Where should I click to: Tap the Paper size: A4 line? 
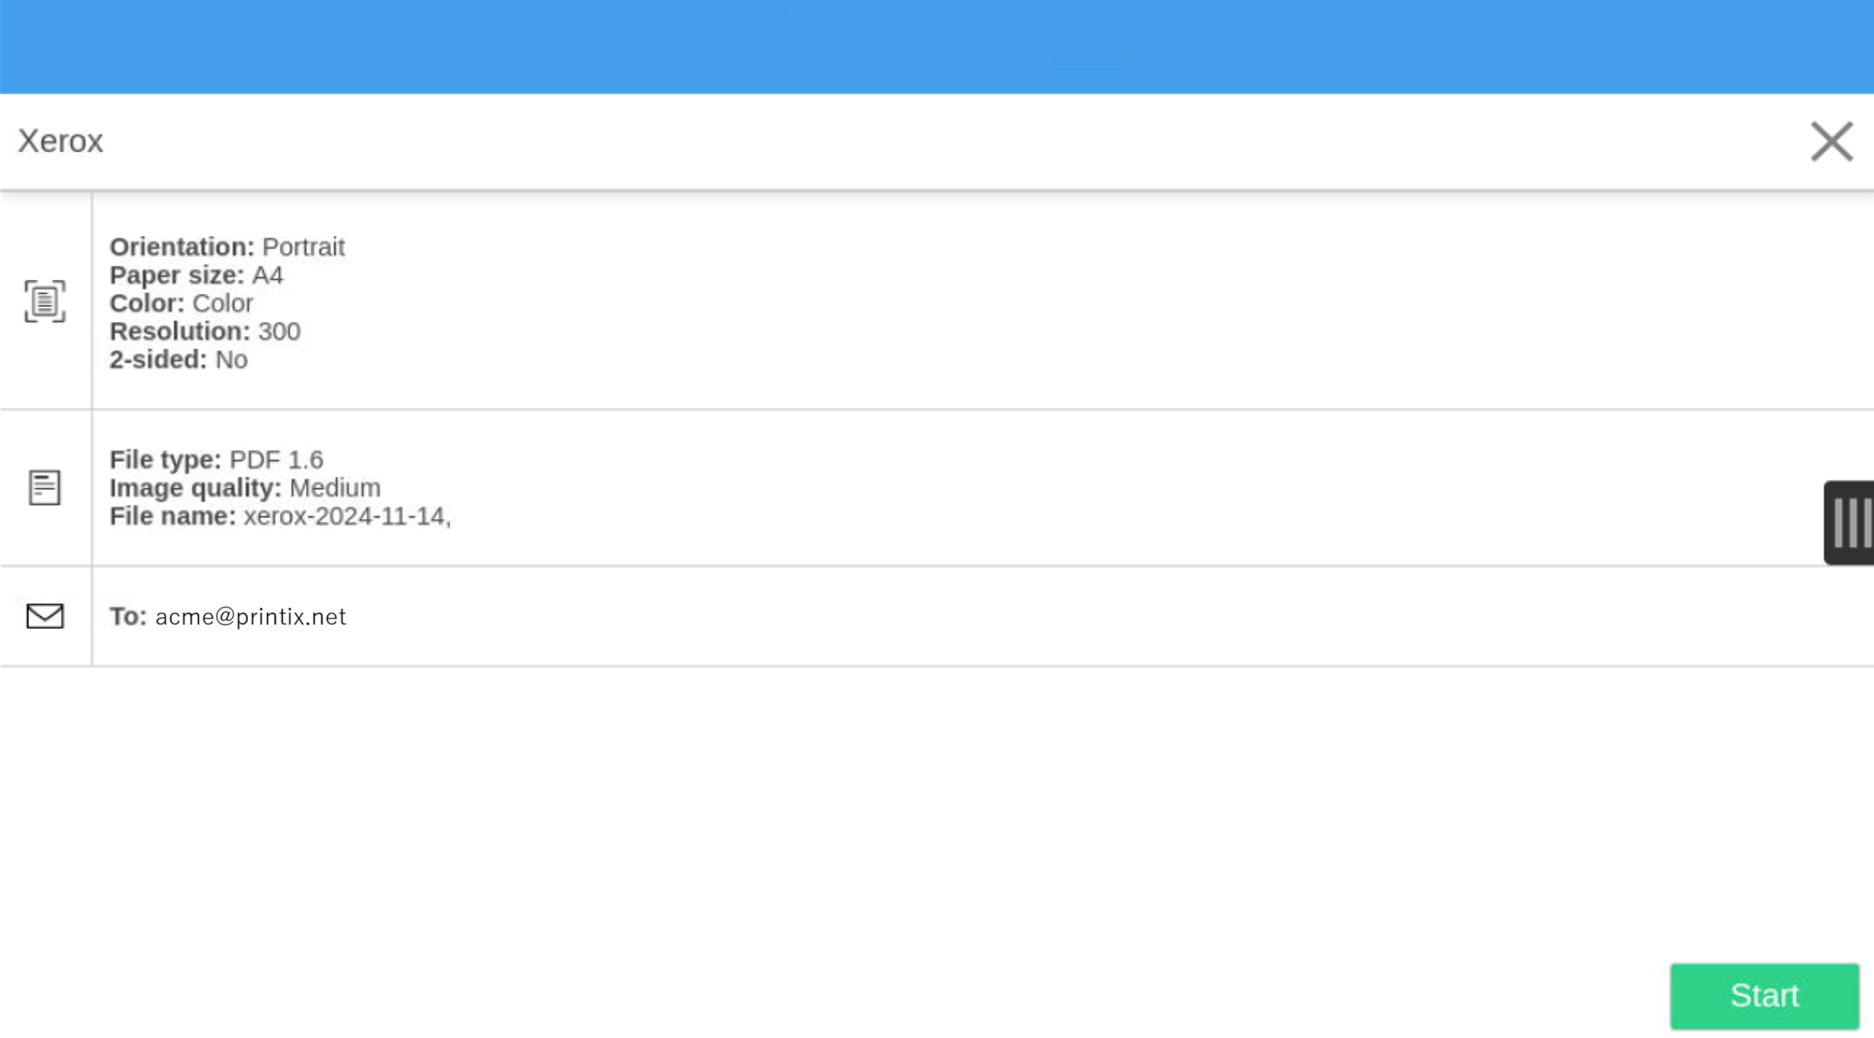tap(196, 275)
